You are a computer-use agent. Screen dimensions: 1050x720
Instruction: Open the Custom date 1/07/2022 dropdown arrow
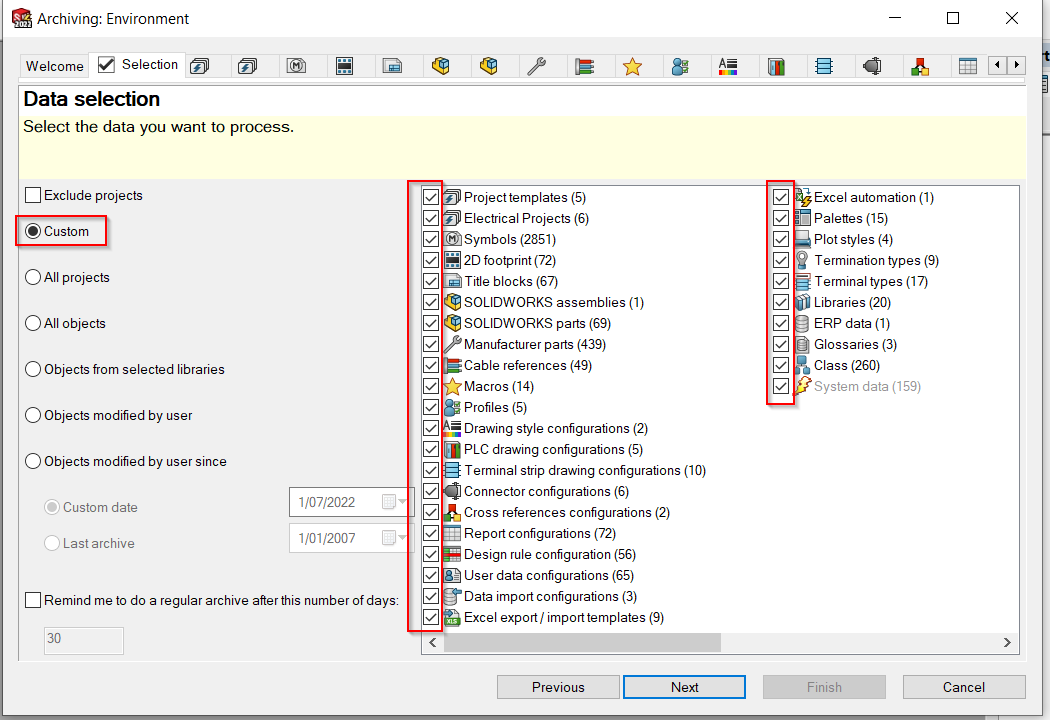coord(403,502)
